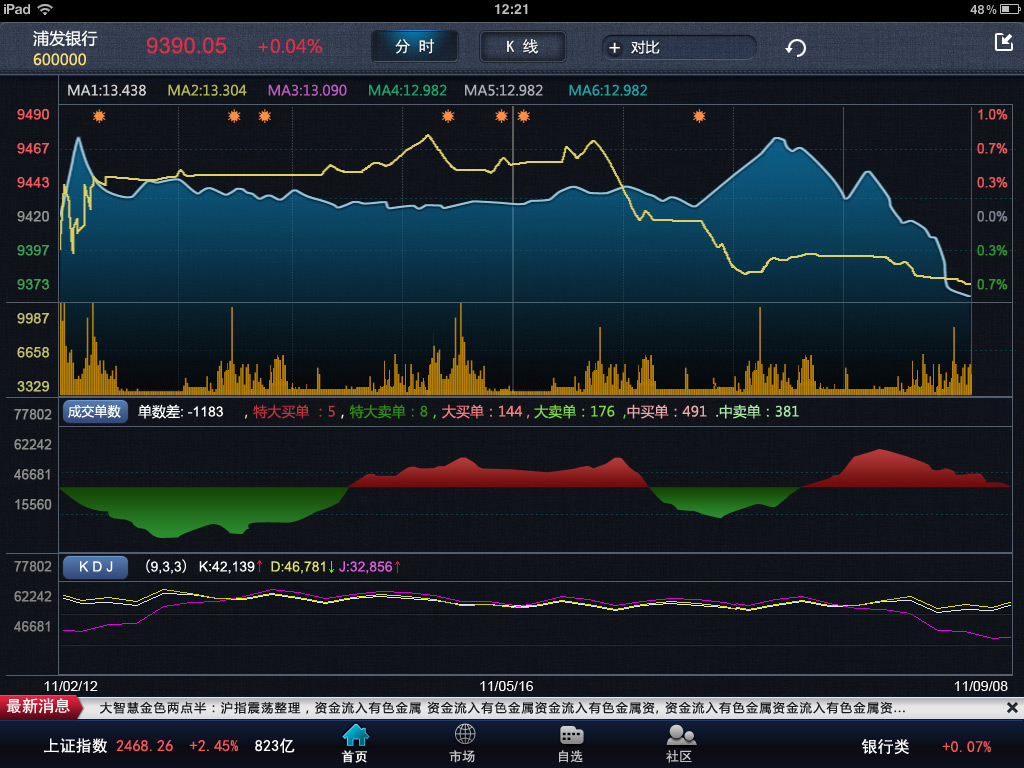Tap the J:32,856 value
1024x768 pixels.
click(x=370, y=567)
